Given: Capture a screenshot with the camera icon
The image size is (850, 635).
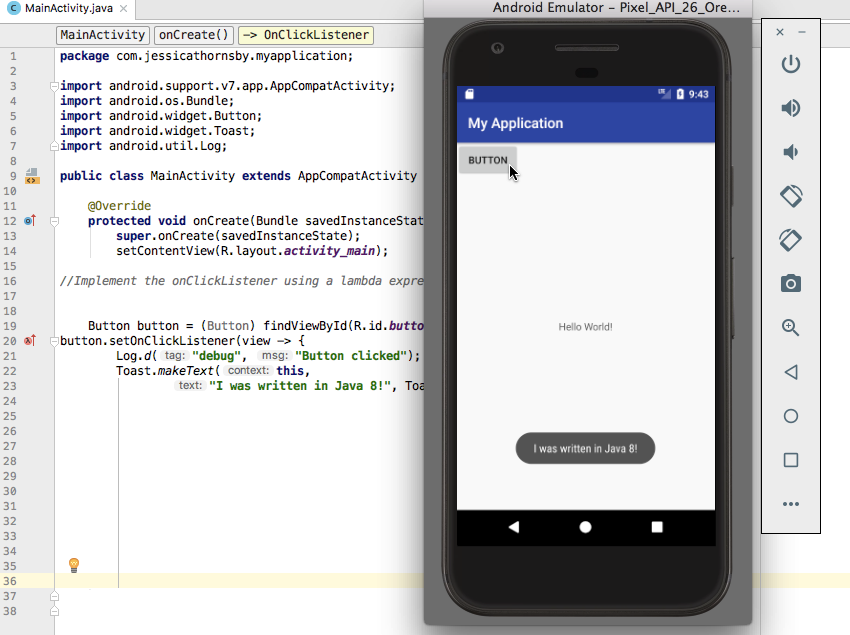Looking at the screenshot, I should [790, 284].
